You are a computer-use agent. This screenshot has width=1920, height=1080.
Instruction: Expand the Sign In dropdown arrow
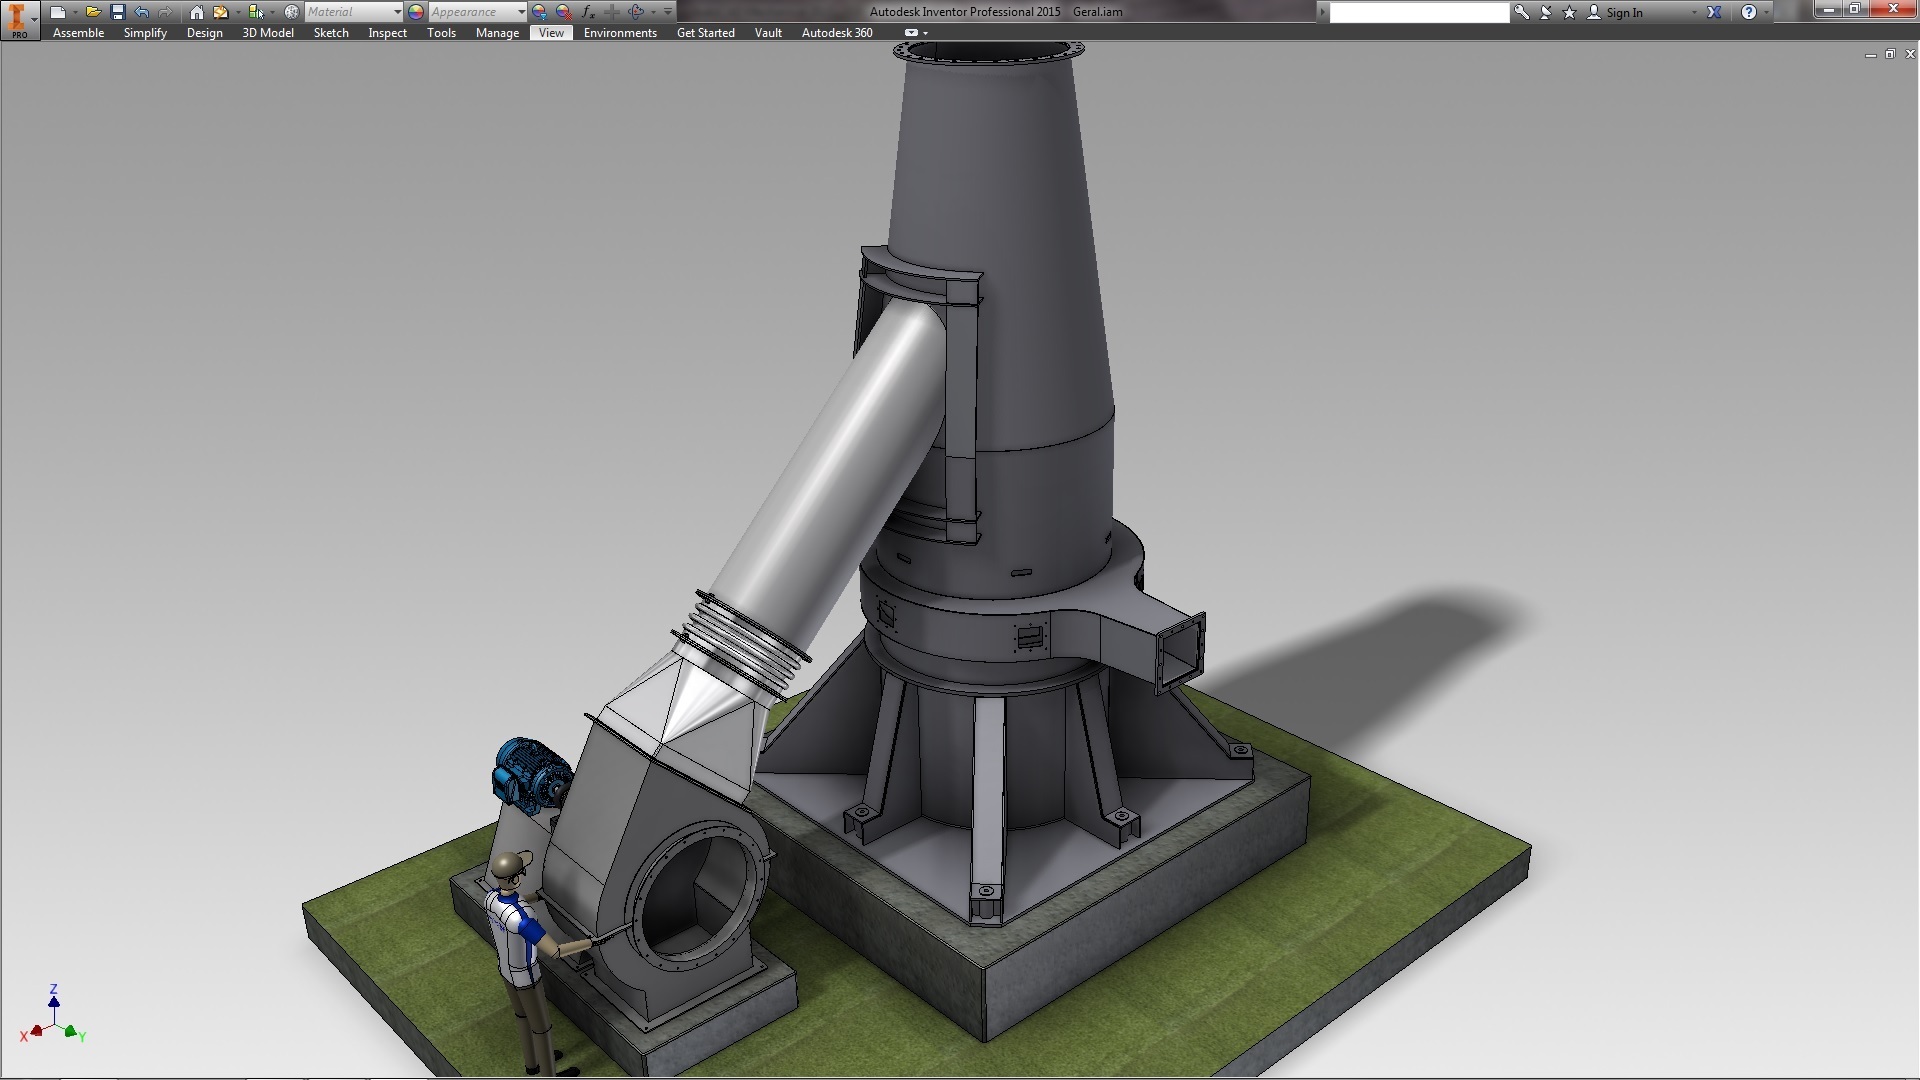[1694, 12]
